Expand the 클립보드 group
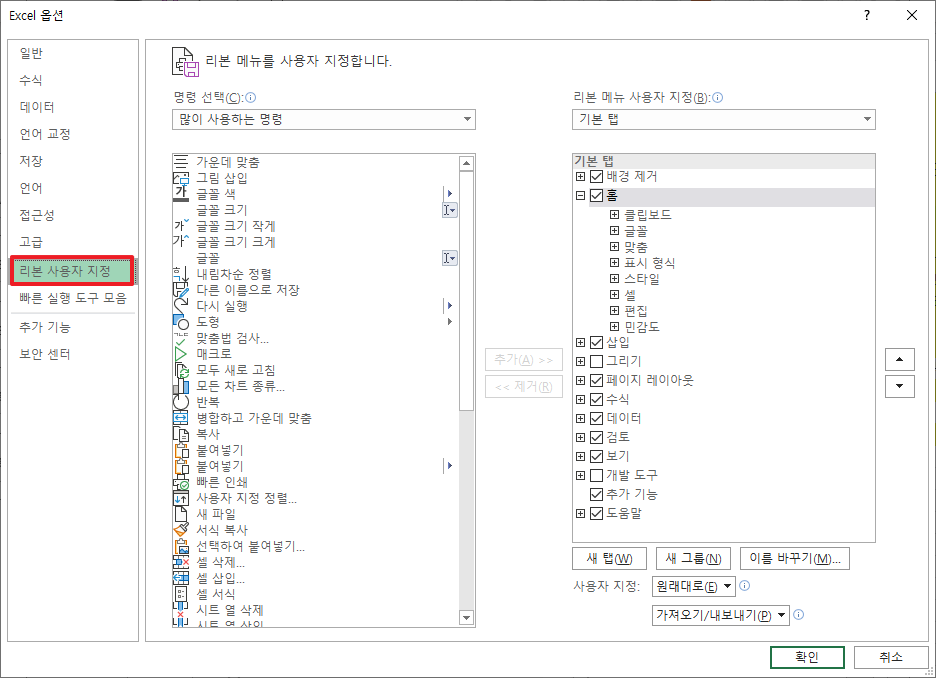 tap(614, 214)
